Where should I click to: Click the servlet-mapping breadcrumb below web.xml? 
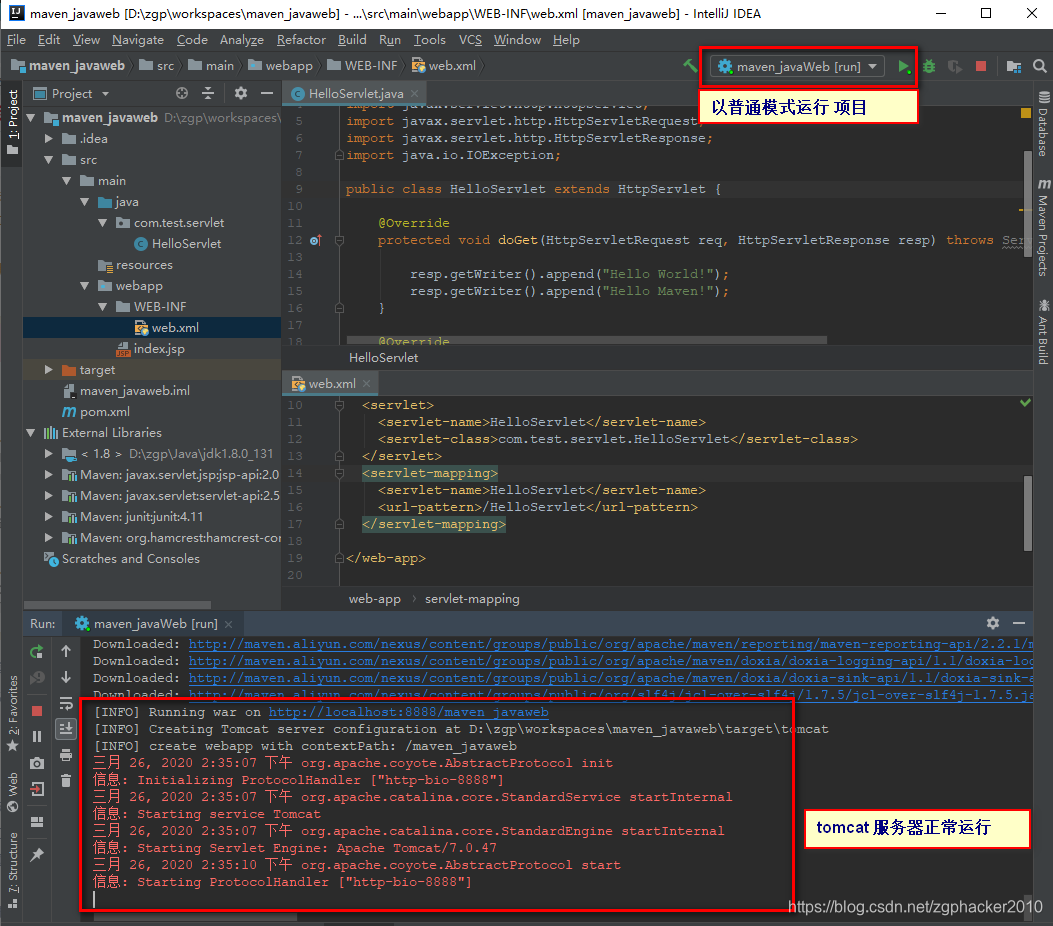click(472, 598)
